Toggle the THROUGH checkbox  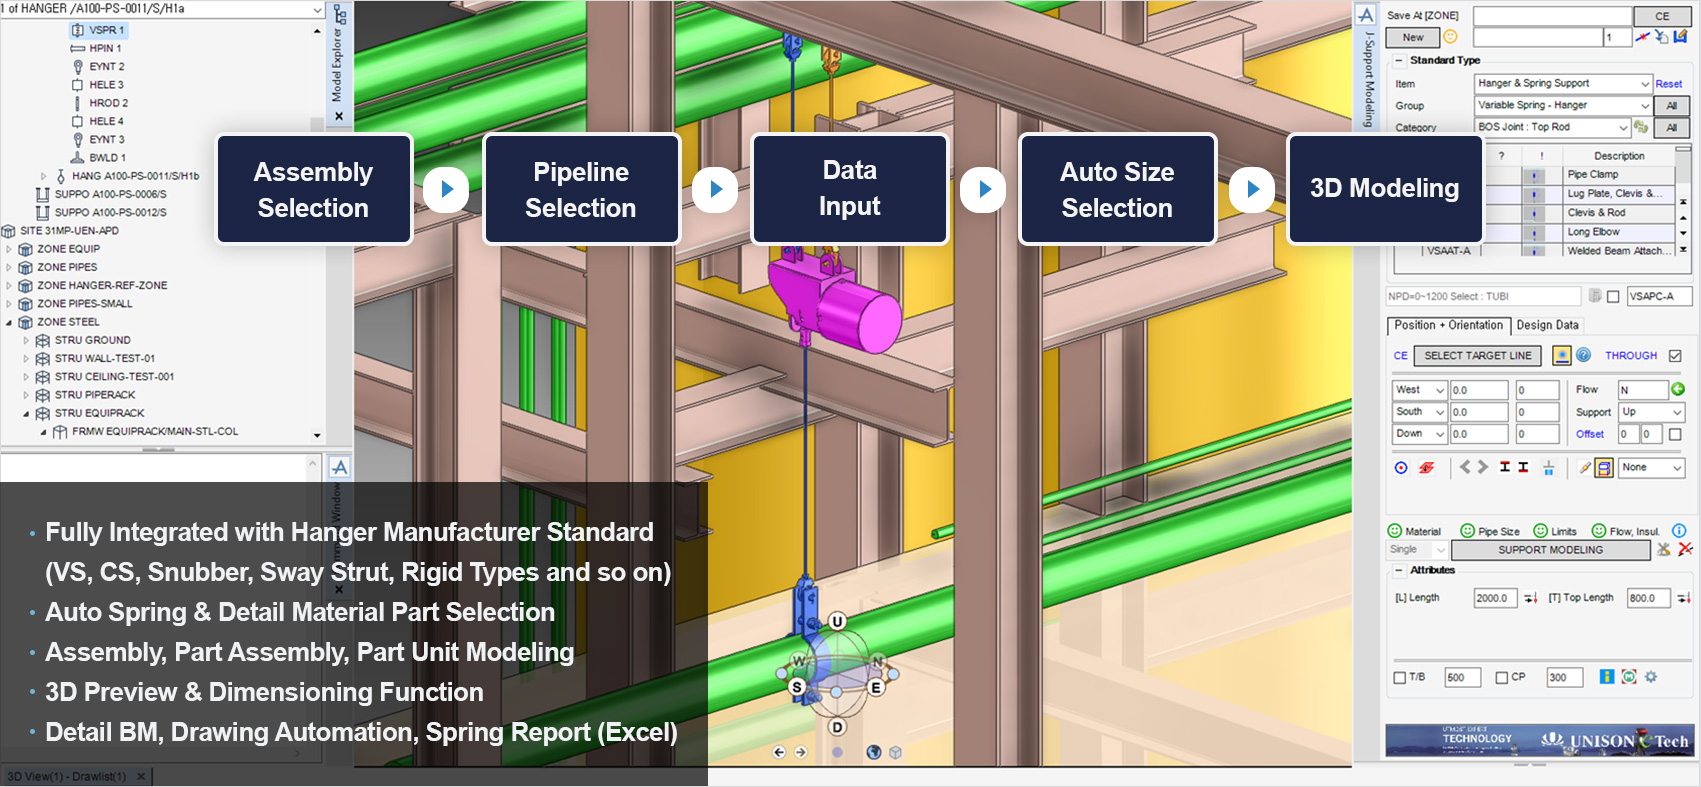tap(1676, 355)
